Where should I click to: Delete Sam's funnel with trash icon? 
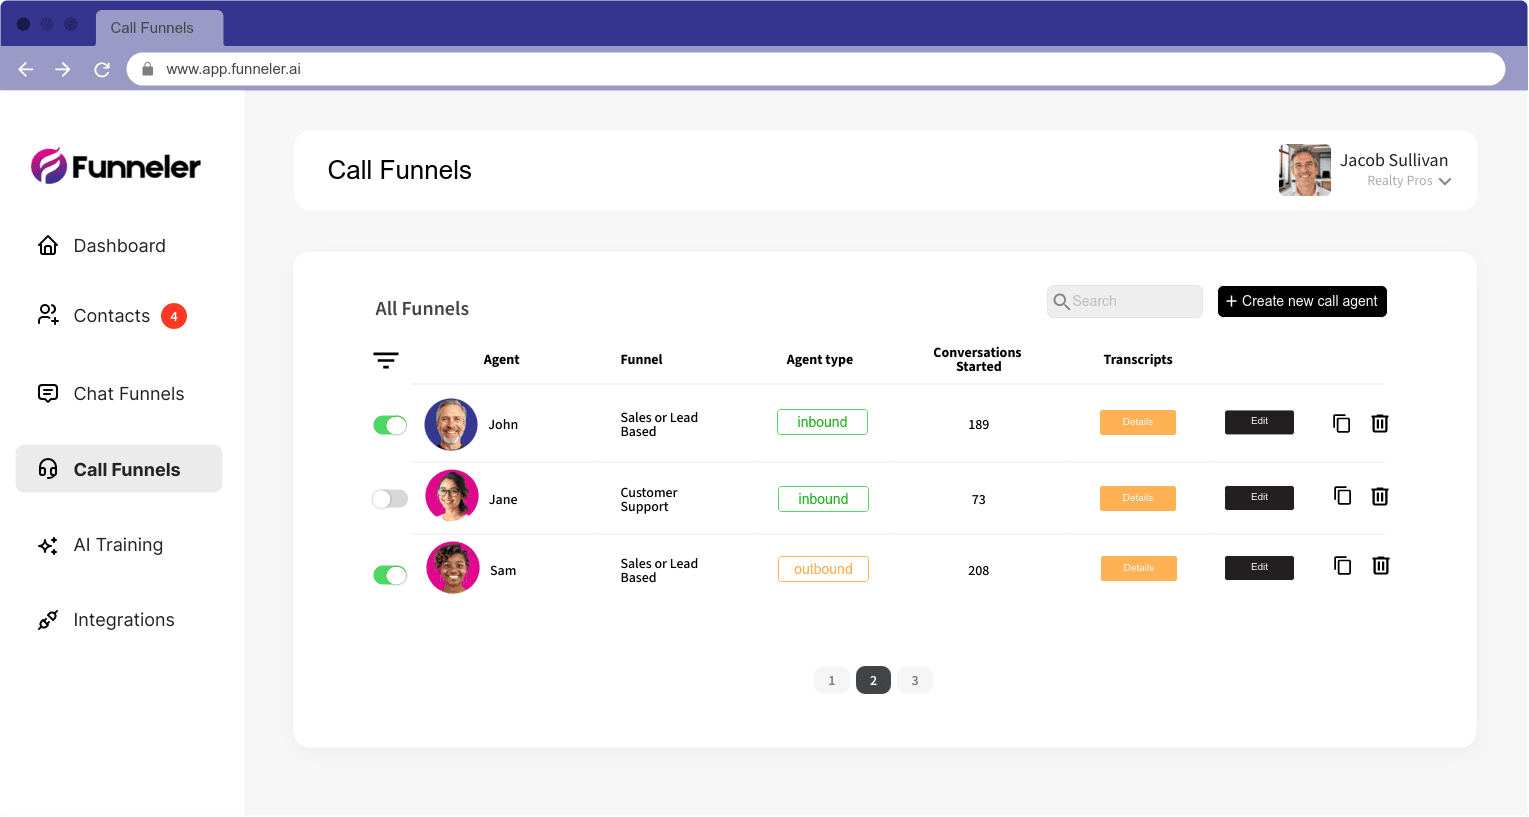(1381, 566)
